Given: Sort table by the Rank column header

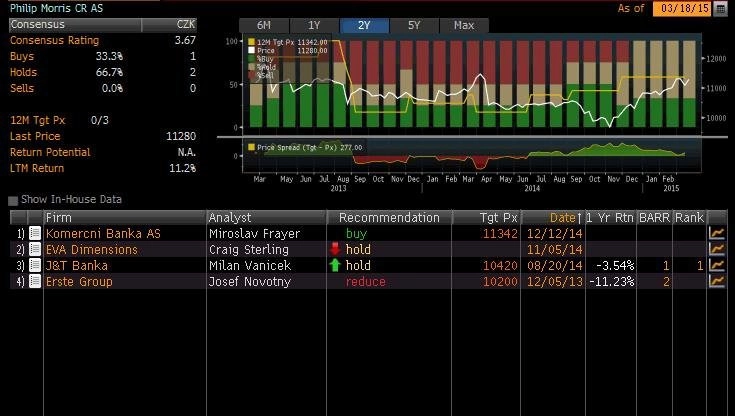Looking at the screenshot, I should [x=689, y=218].
